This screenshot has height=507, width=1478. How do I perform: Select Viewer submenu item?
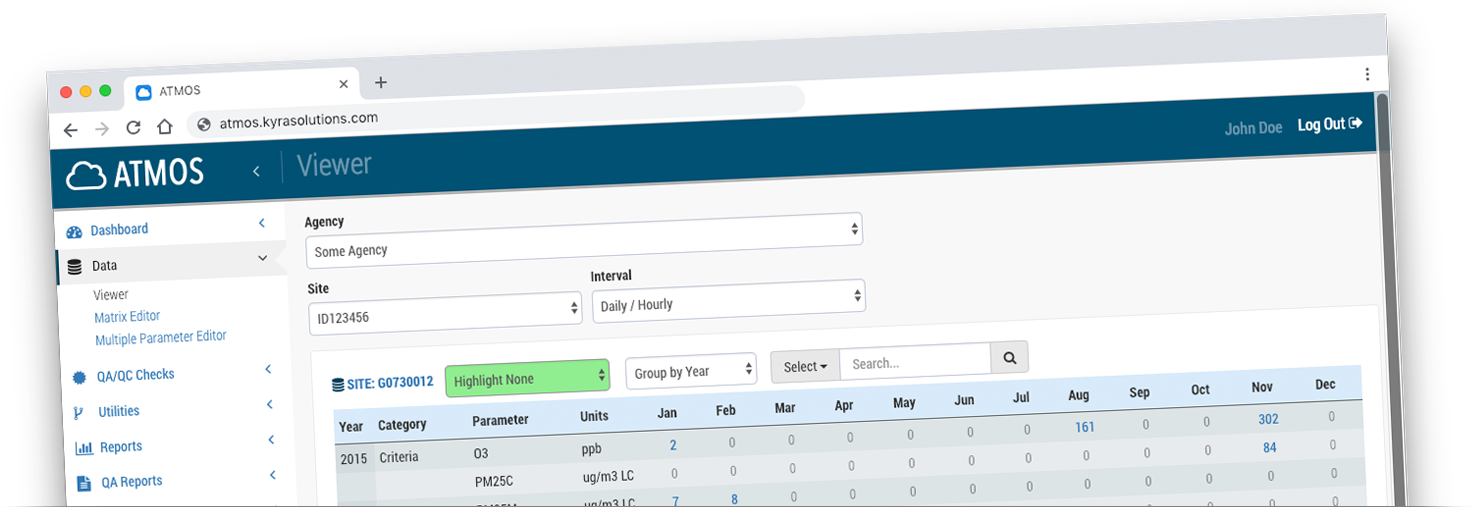coord(111,295)
